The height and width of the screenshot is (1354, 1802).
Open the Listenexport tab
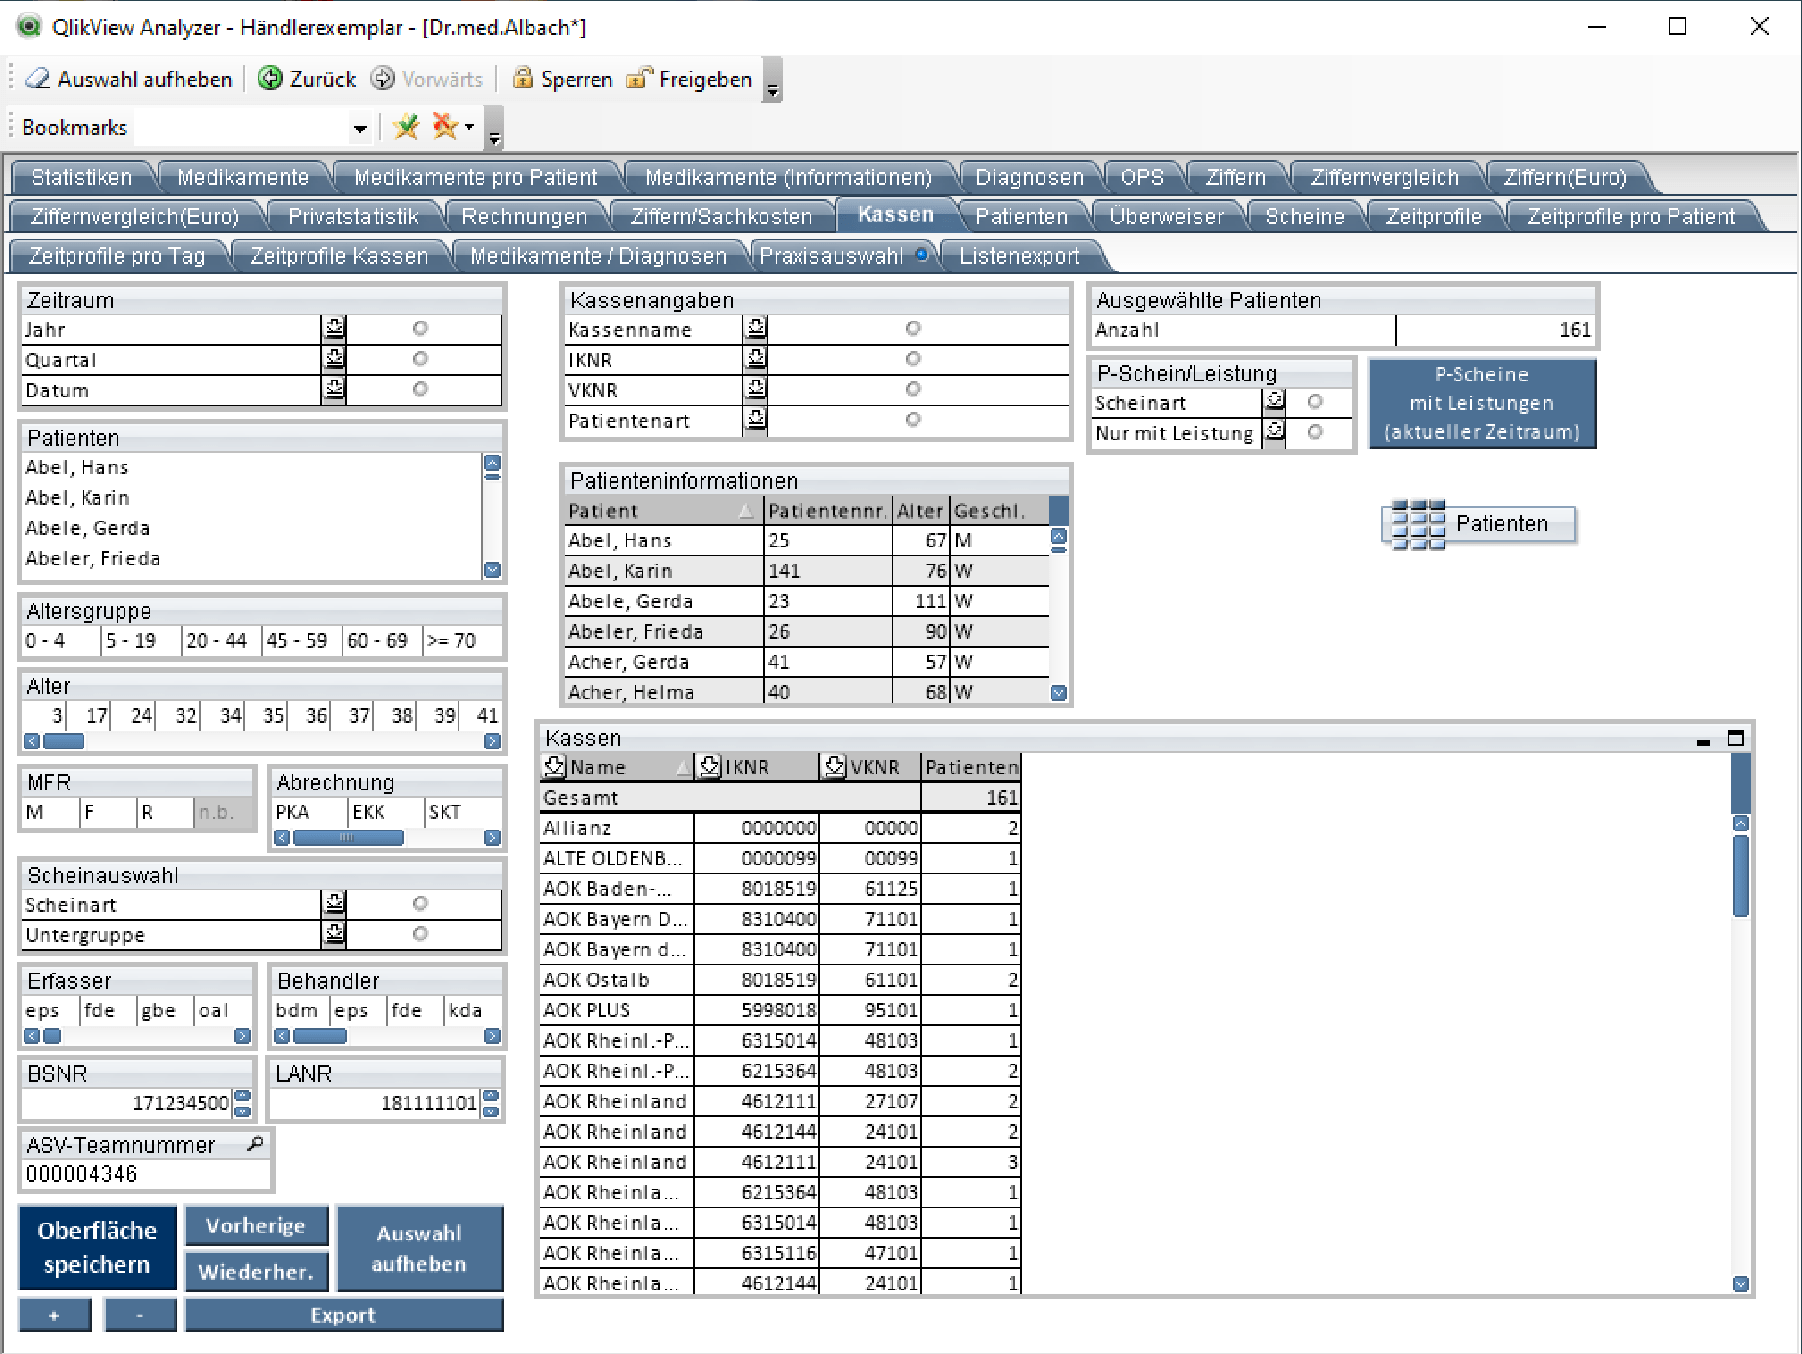click(x=1019, y=256)
